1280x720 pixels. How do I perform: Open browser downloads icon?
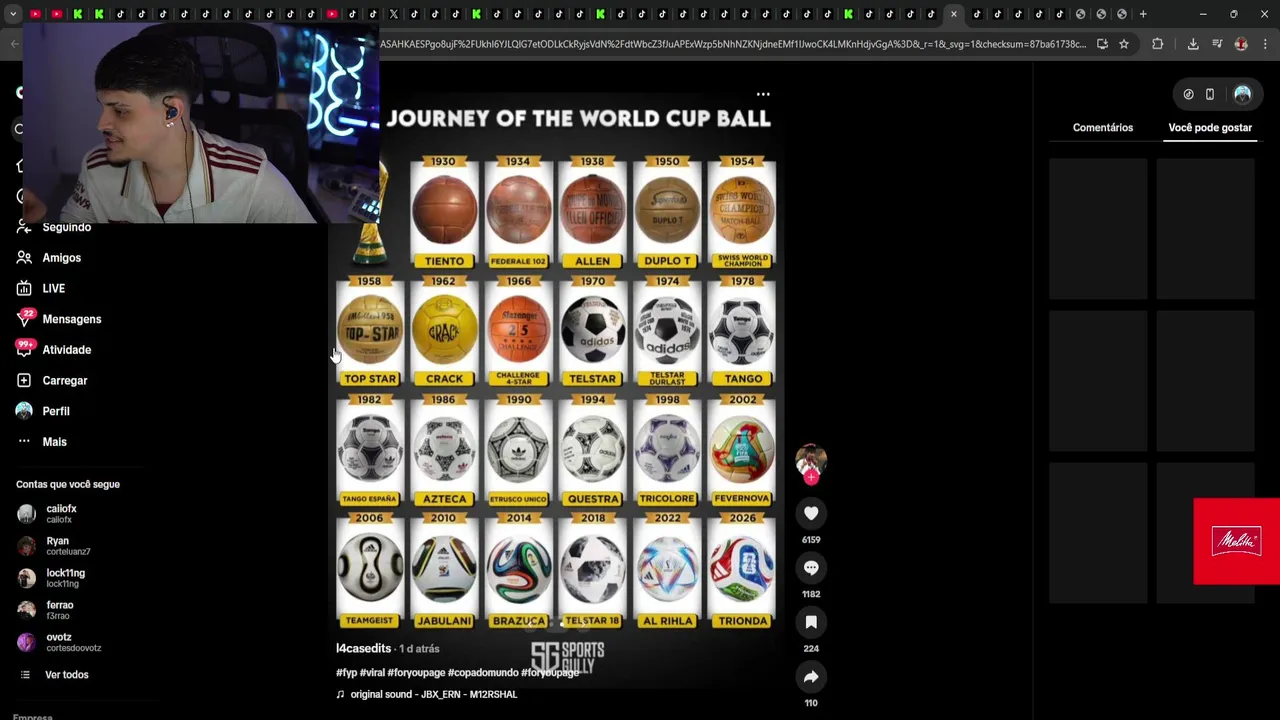[x=1193, y=44]
